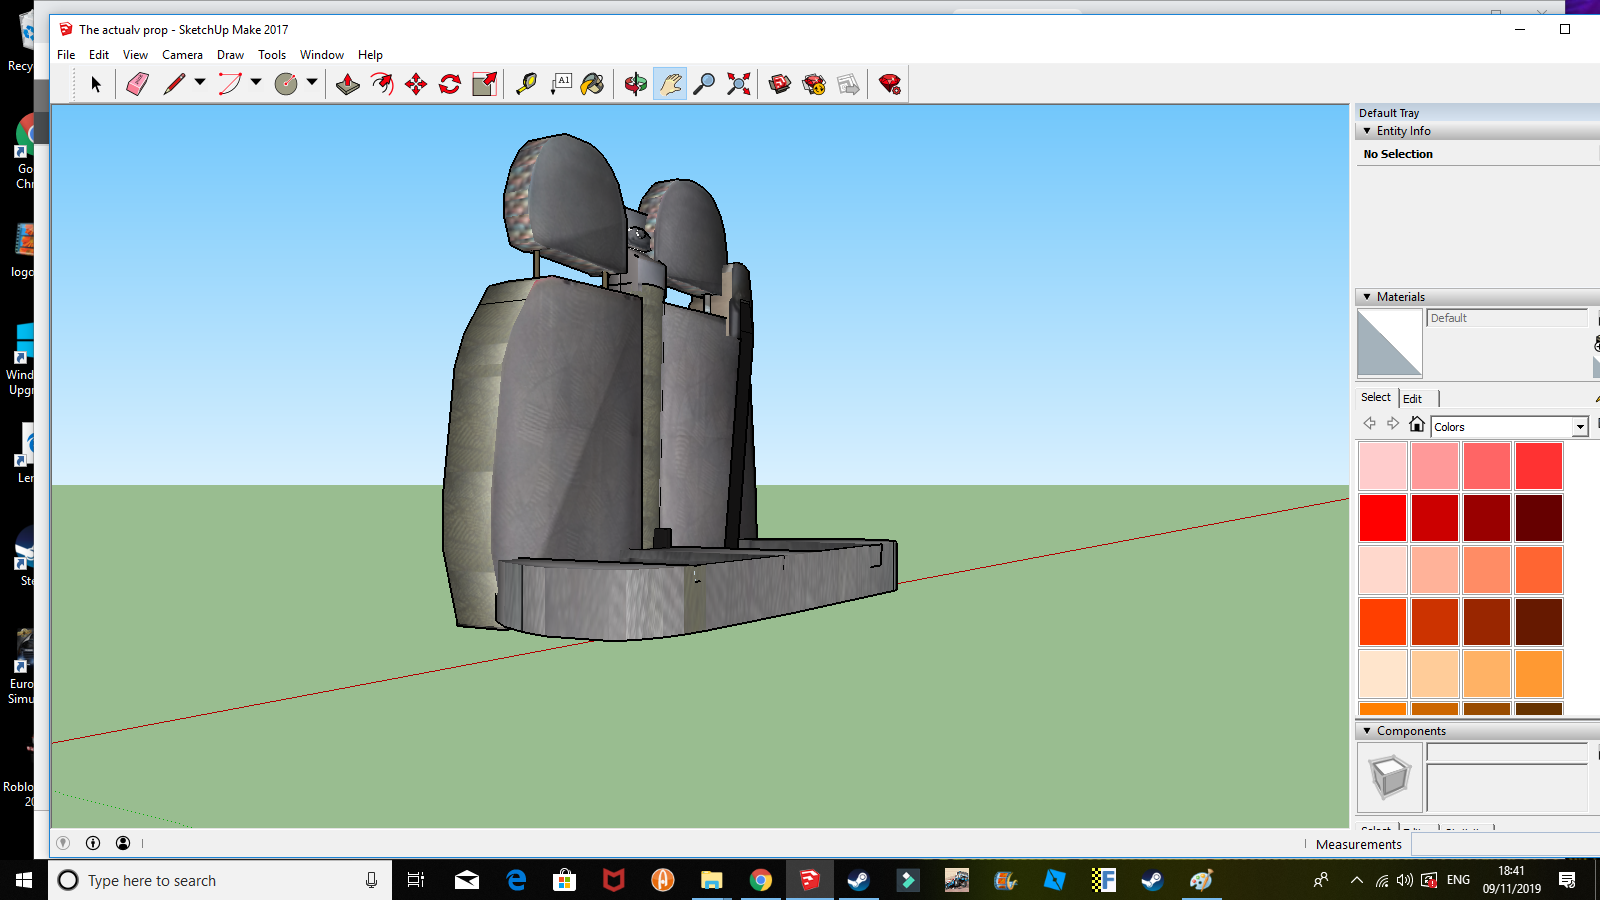Viewport: 1600px width, 900px height.
Task: Open the notification action center
Action: pos(1567,880)
